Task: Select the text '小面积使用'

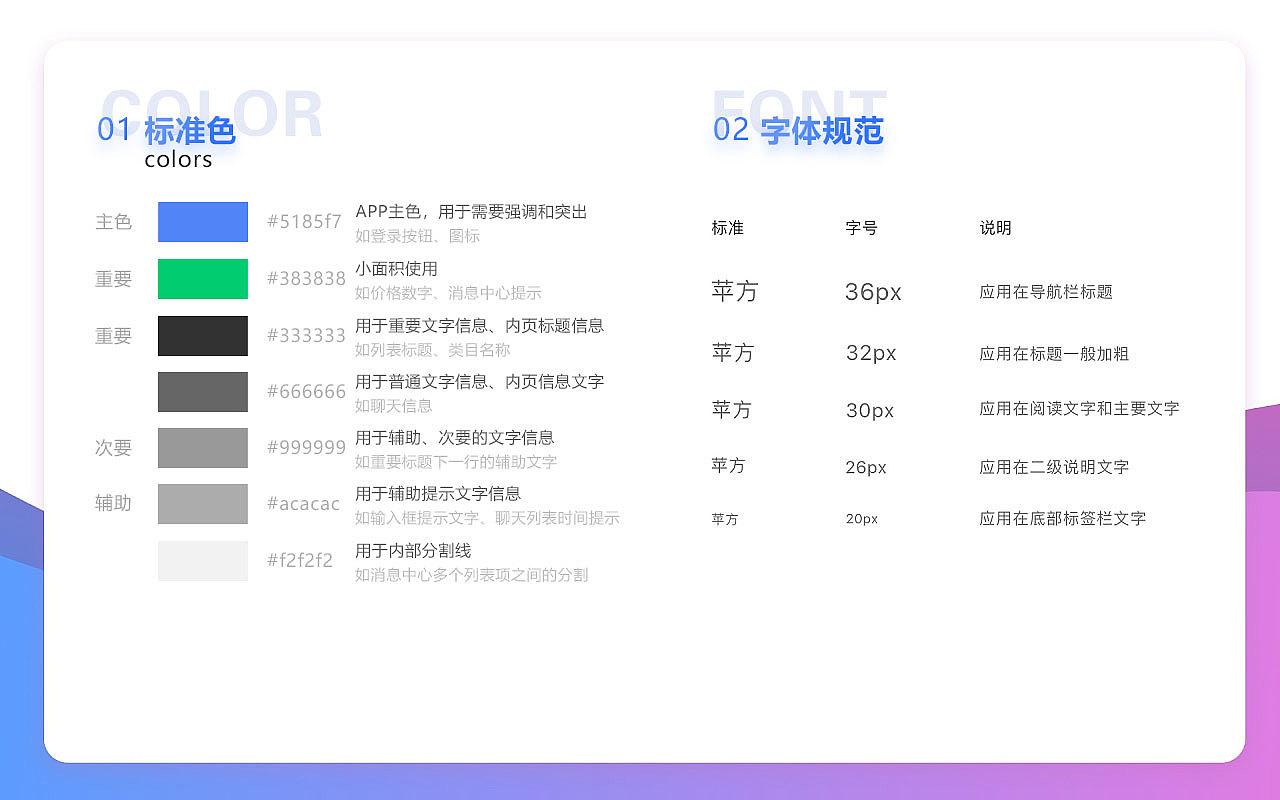Action: point(396,269)
